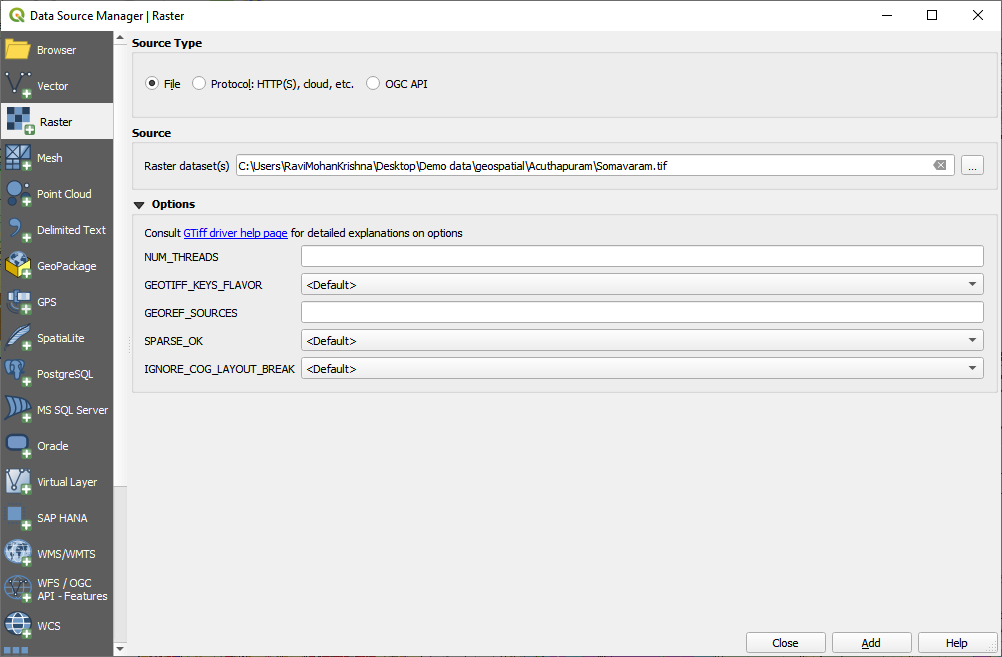Click the Add button

872,643
